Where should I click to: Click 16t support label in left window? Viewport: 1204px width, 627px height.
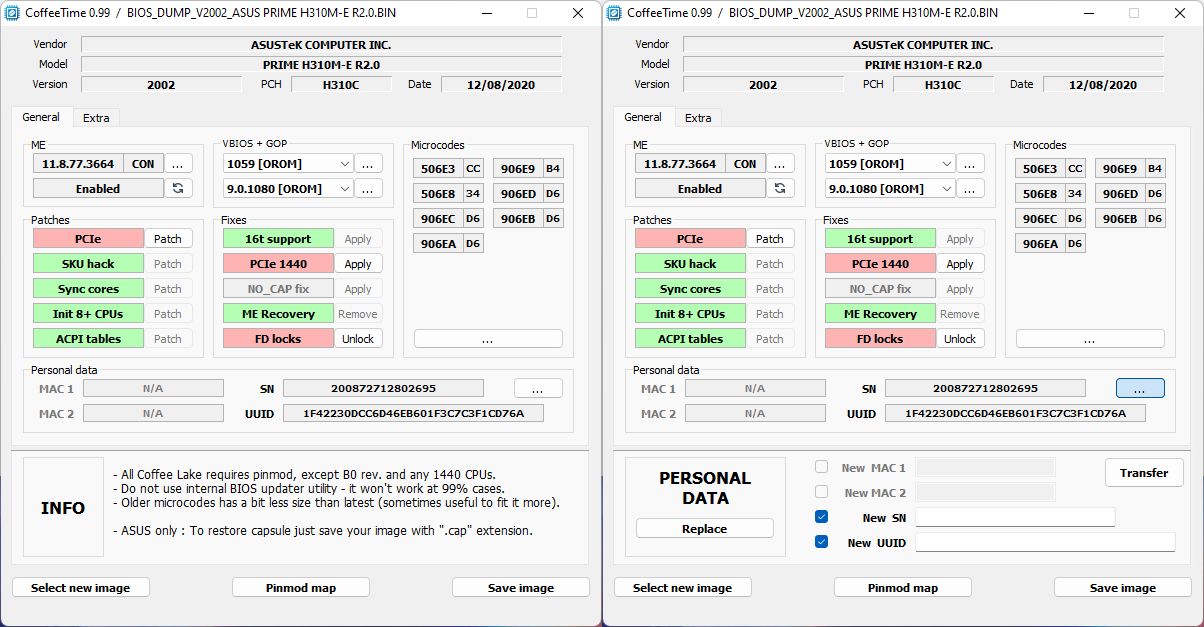tap(278, 238)
